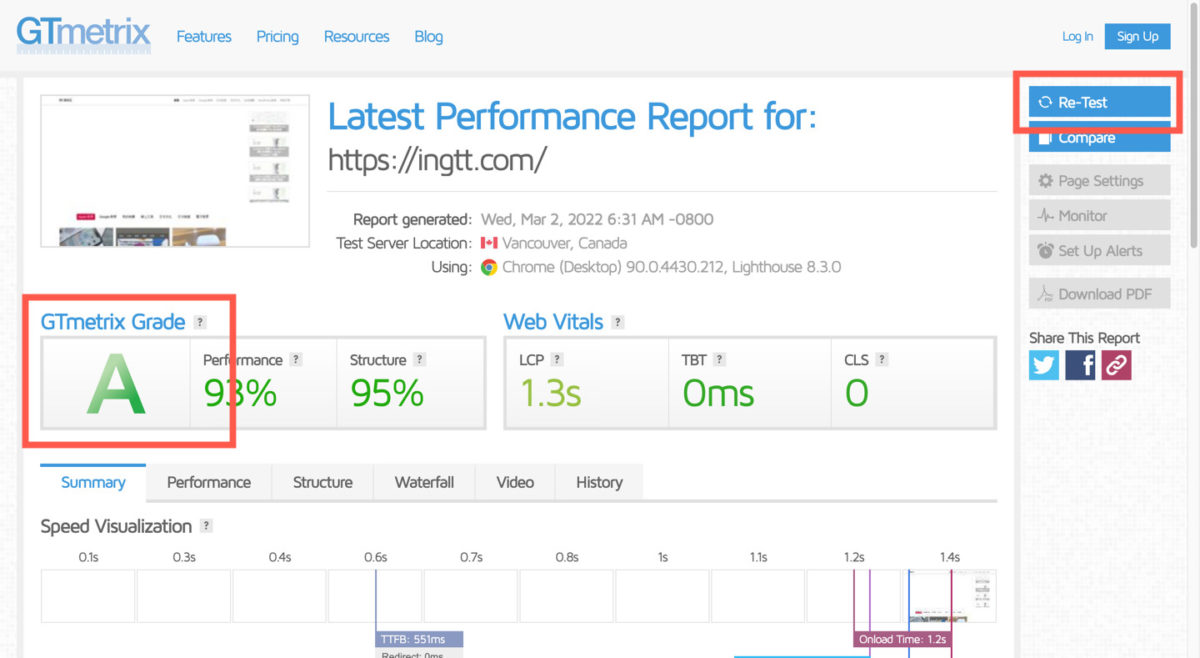Open LCP help question mark
Viewport: 1200px width, 658px height.
557,360
